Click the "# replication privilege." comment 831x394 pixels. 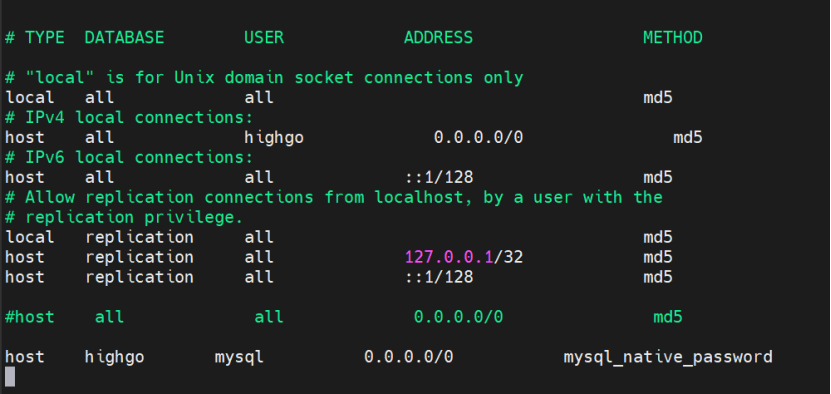pyautogui.click(x=123, y=217)
